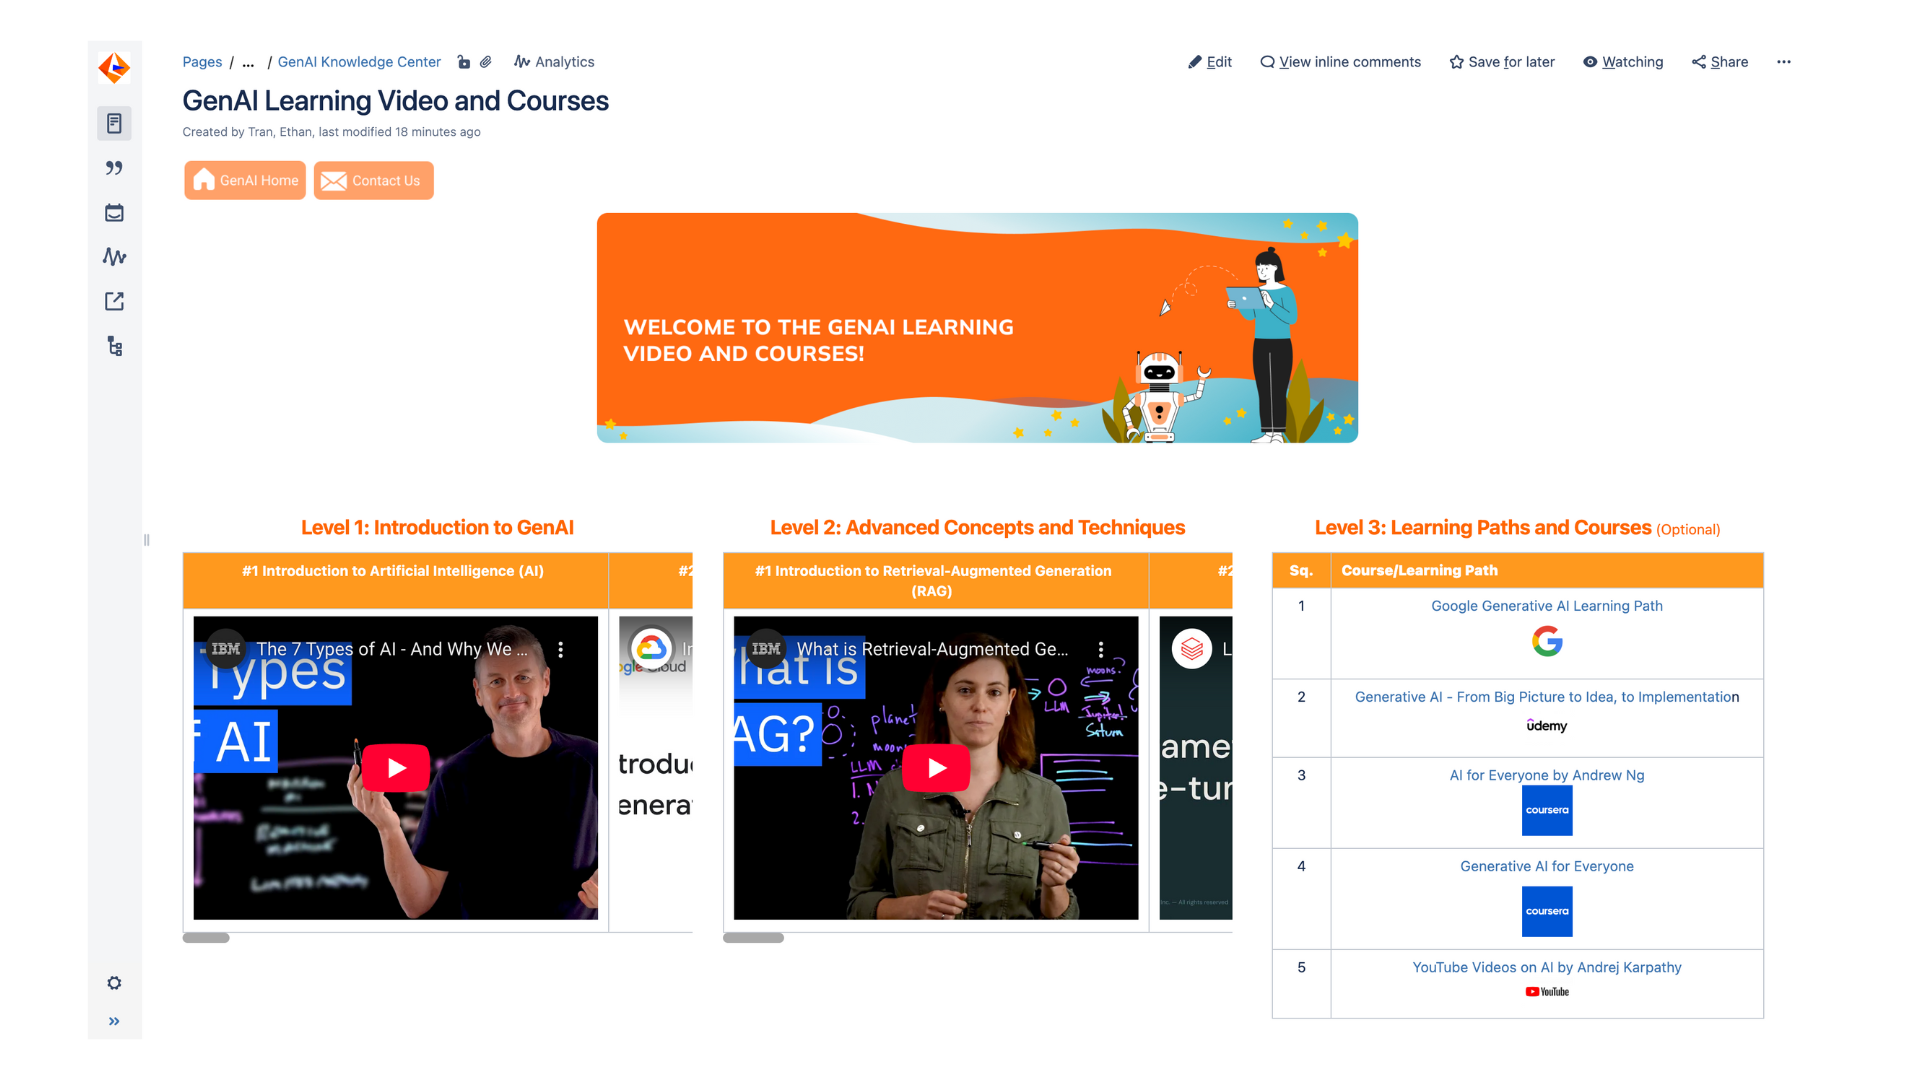Open space settings gear icon
The width and height of the screenshot is (1920, 1080).
click(x=114, y=983)
